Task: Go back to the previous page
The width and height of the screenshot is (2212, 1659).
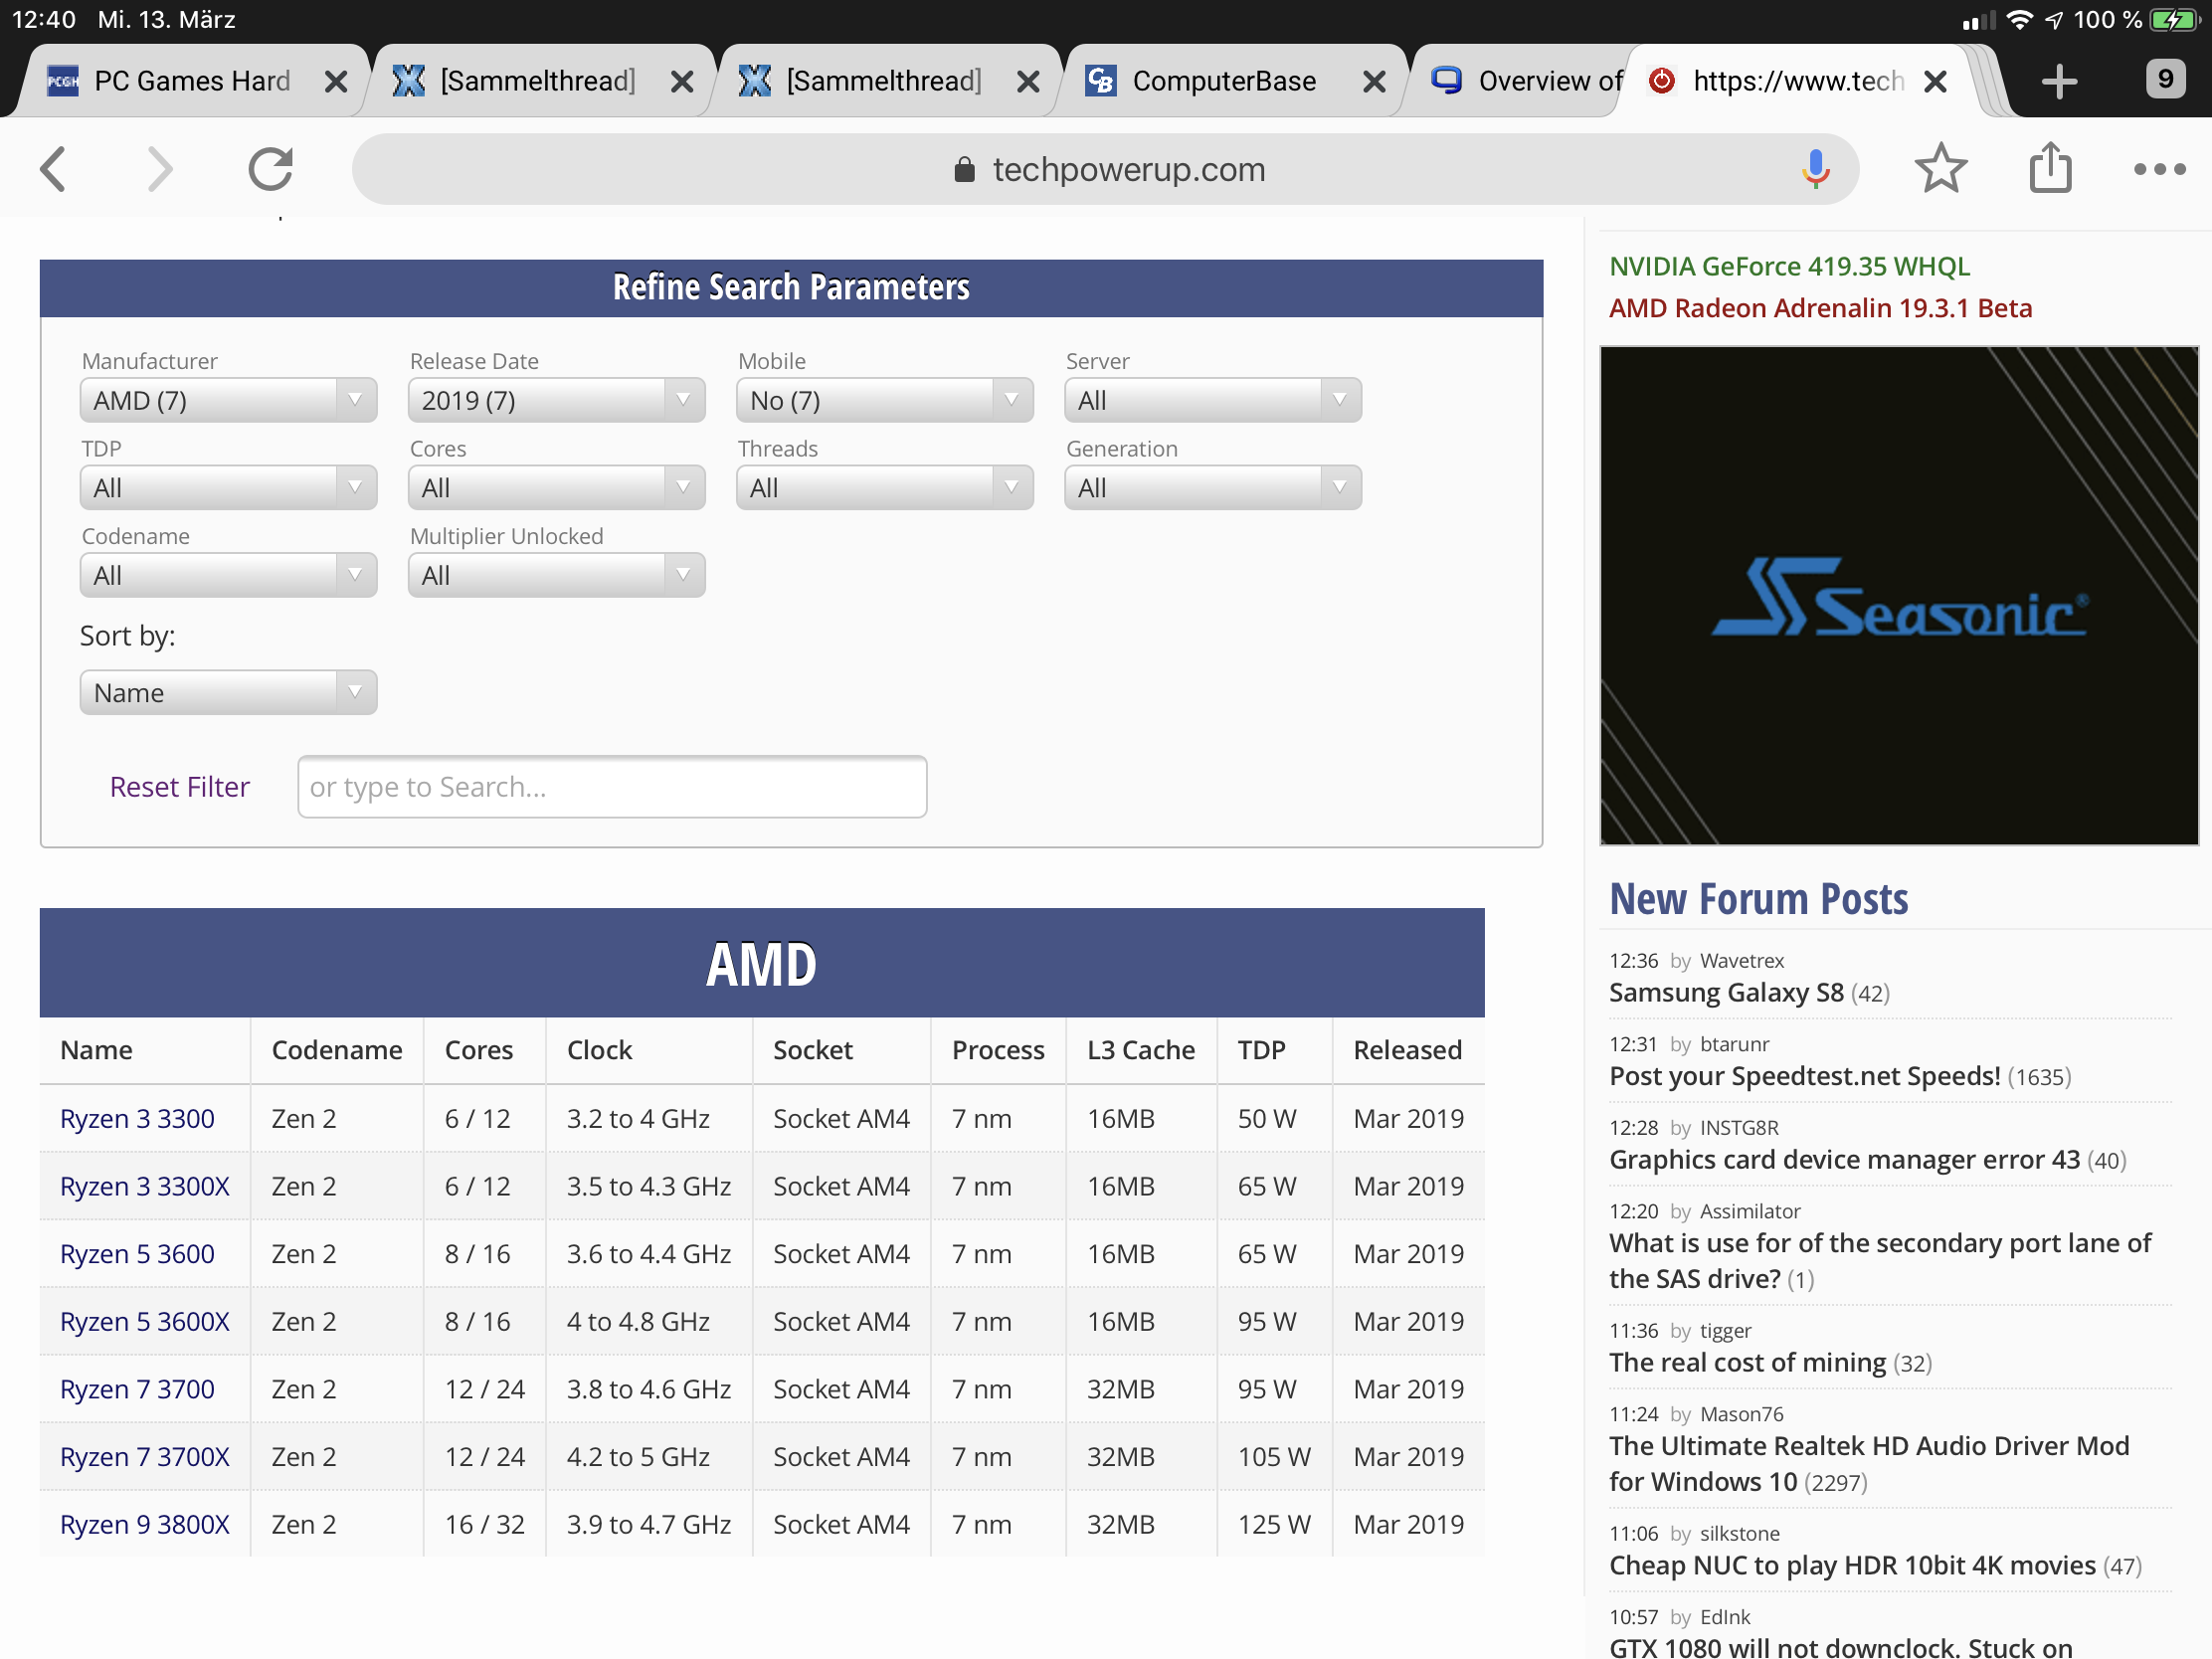Action: pos(54,169)
